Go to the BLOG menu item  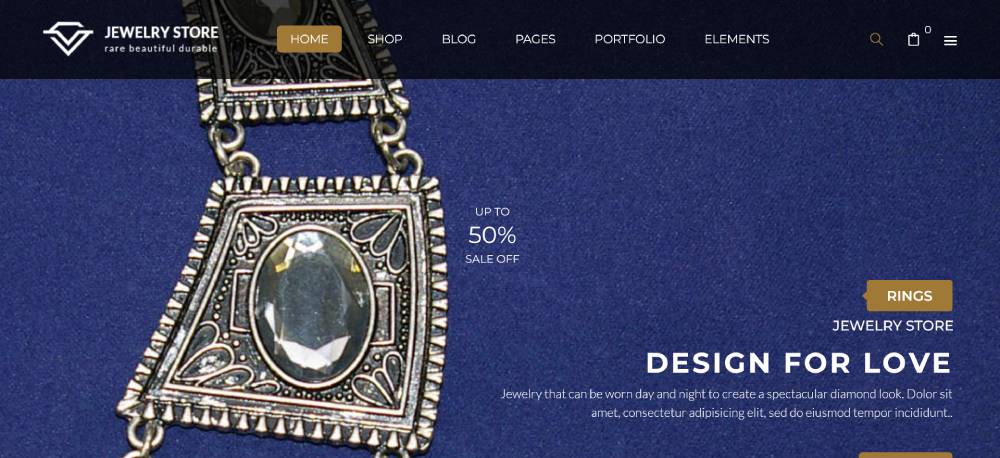click(459, 39)
